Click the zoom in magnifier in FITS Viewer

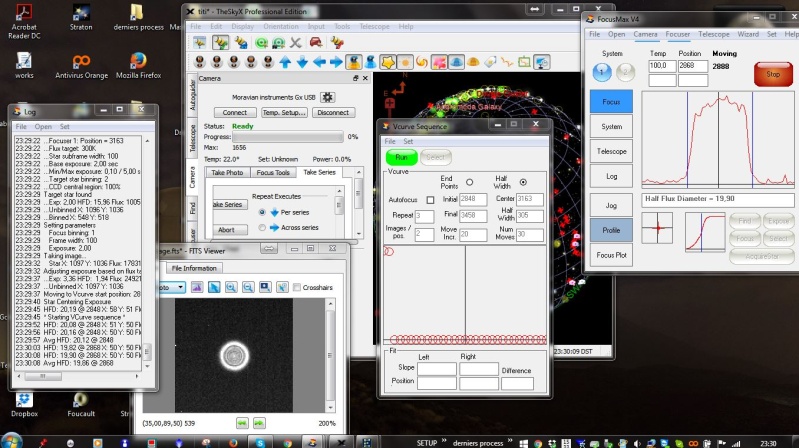tap(229, 287)
